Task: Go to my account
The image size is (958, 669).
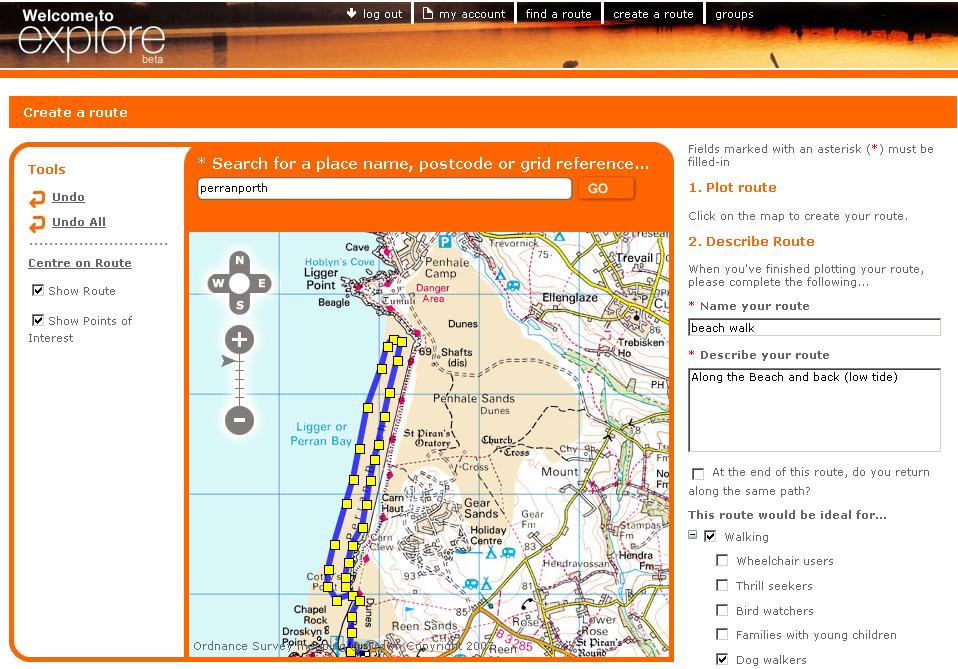Action: click(472, 14)
